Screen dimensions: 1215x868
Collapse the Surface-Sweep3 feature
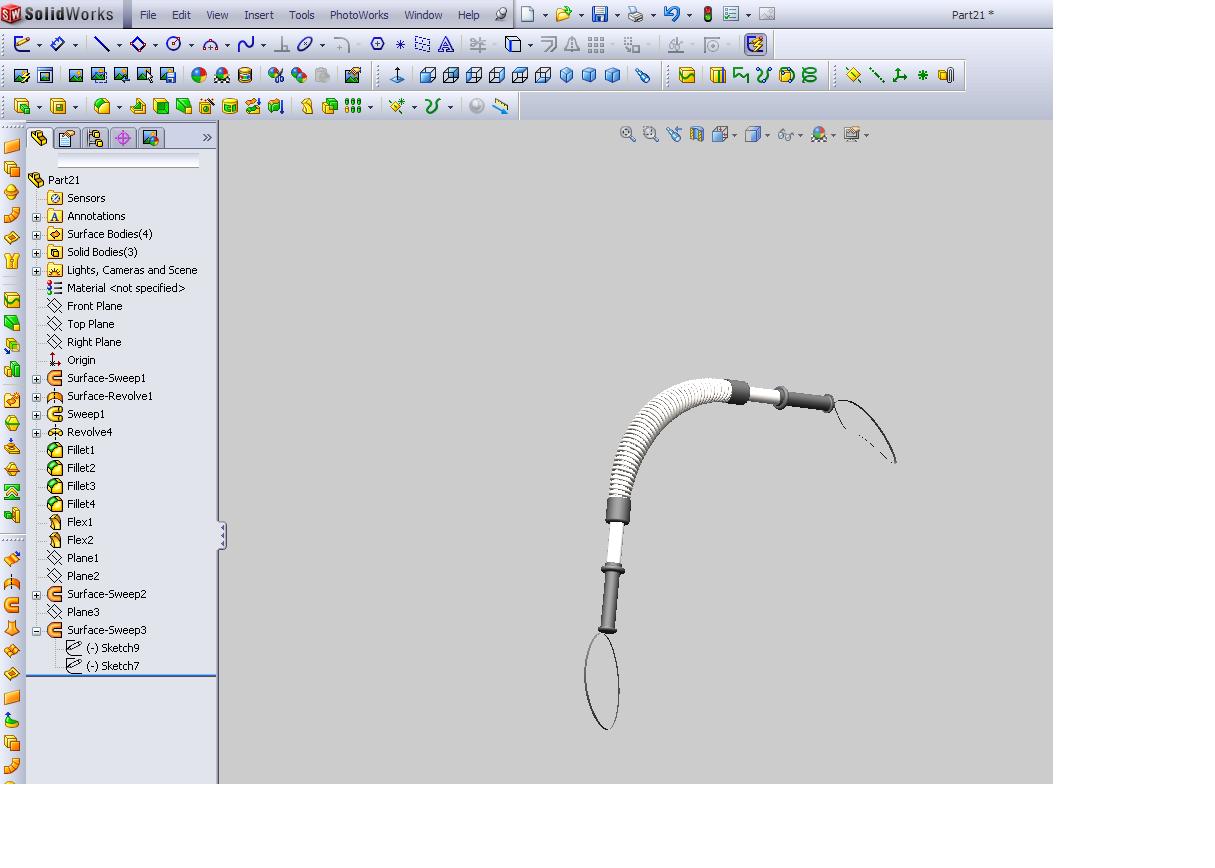pyautogui.click(x=37, y=631)
